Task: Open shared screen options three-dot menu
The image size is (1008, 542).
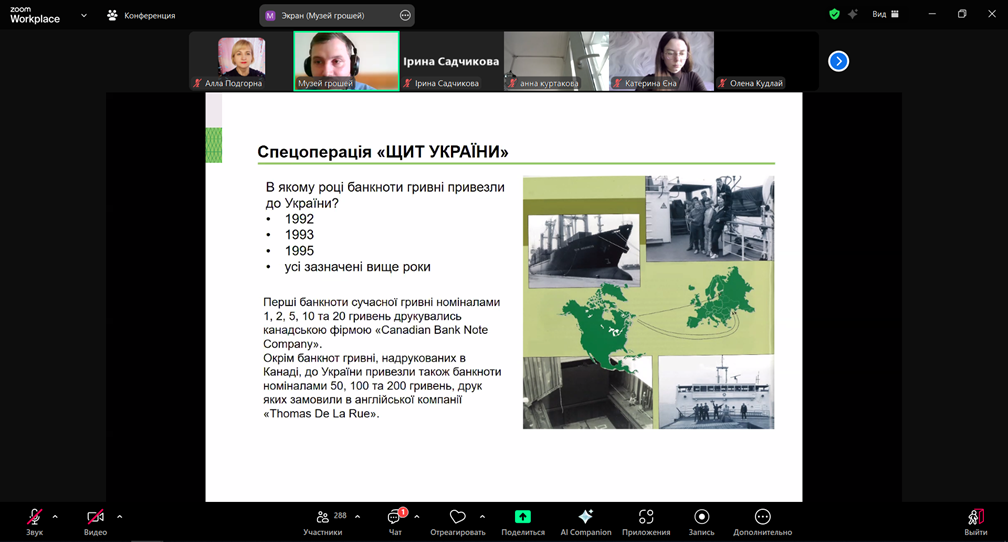Action: click(405, 16)
